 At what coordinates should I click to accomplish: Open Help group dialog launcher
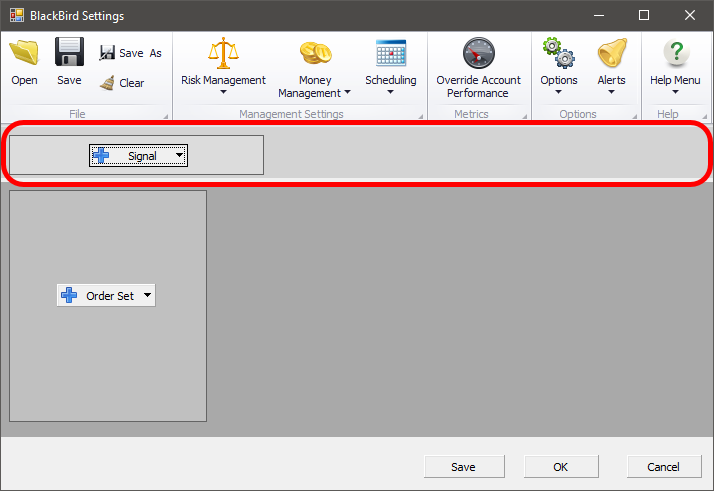click(705, 117)
